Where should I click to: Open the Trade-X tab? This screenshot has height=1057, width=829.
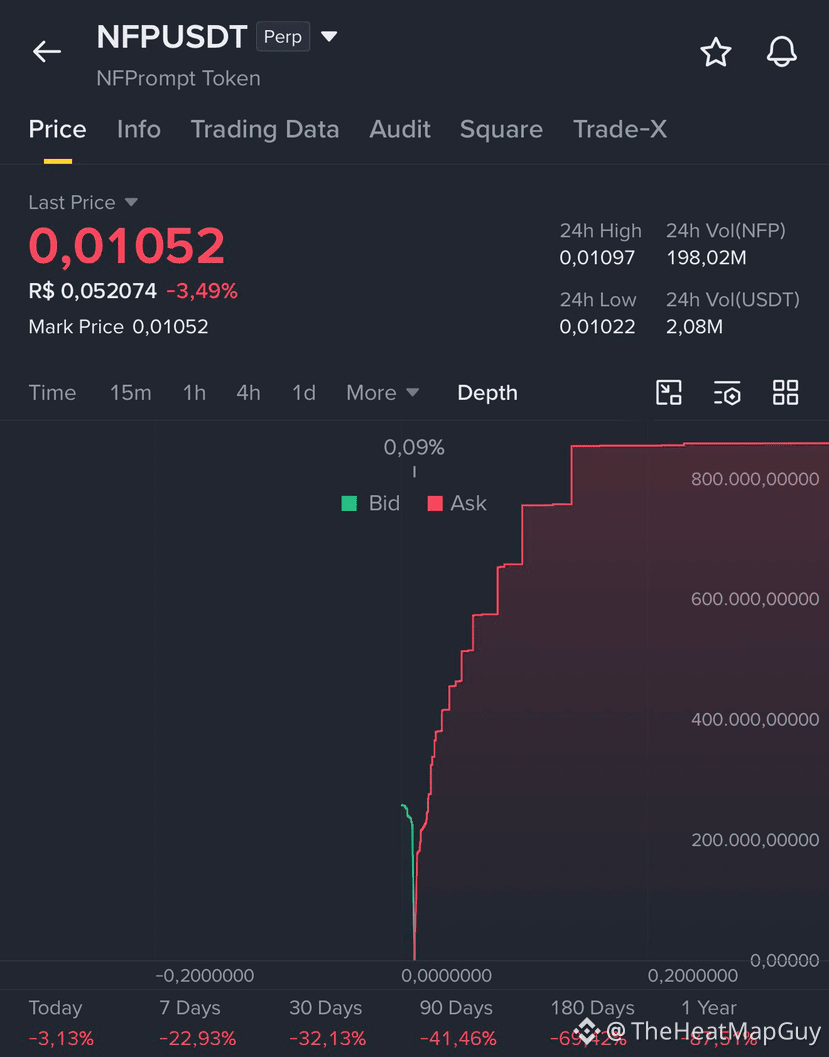click(x=620, y=129)
